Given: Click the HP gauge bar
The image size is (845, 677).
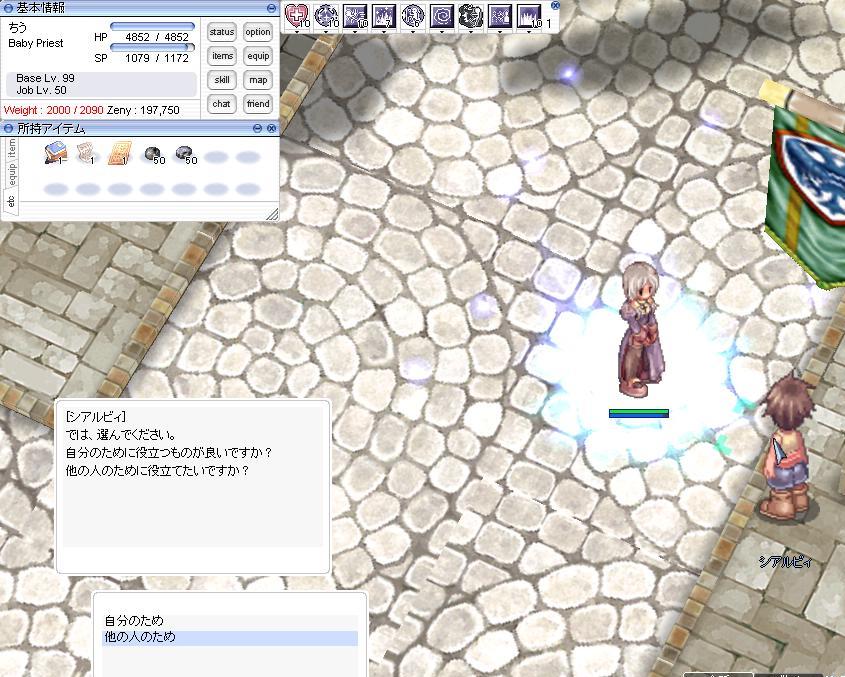Looking at the screenshot, I should (153, 26).
